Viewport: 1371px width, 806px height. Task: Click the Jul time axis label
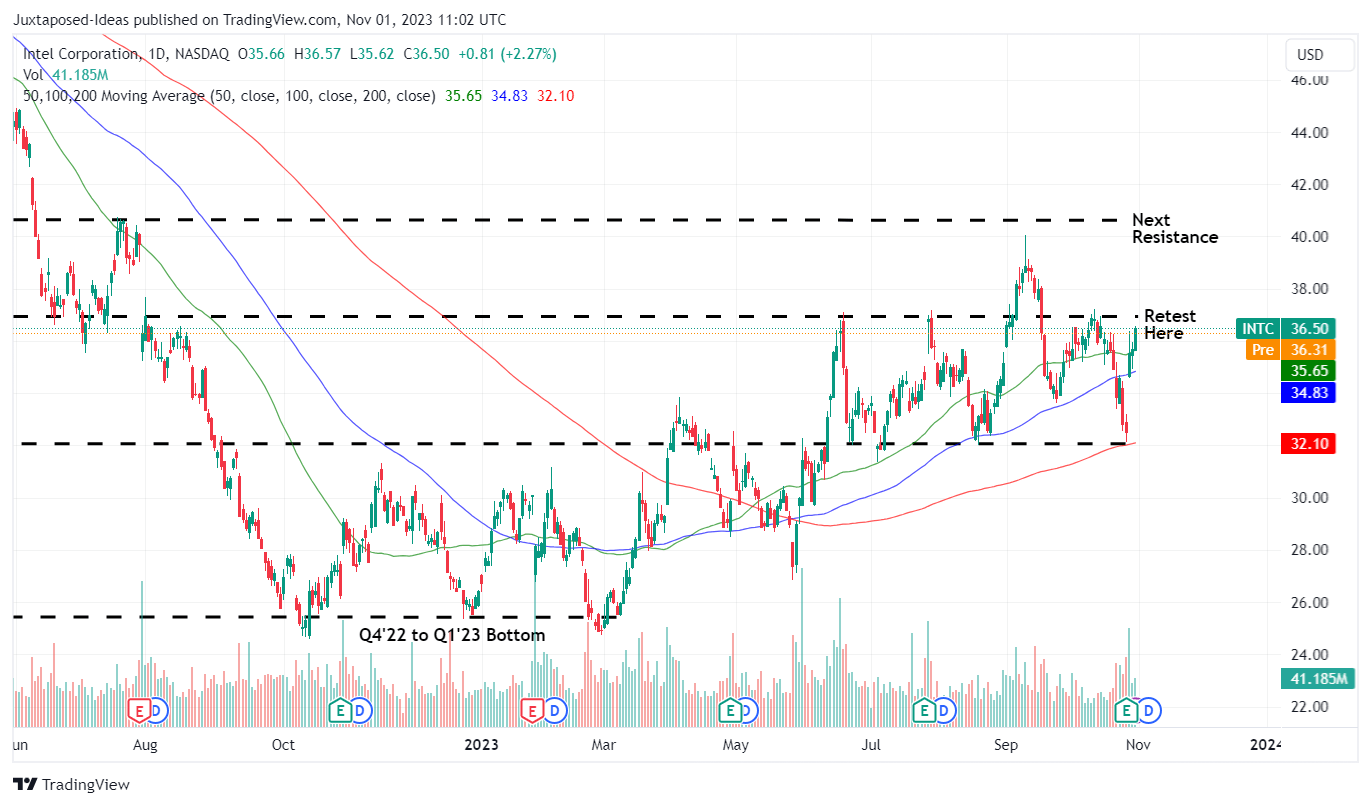tap(872, 745)
